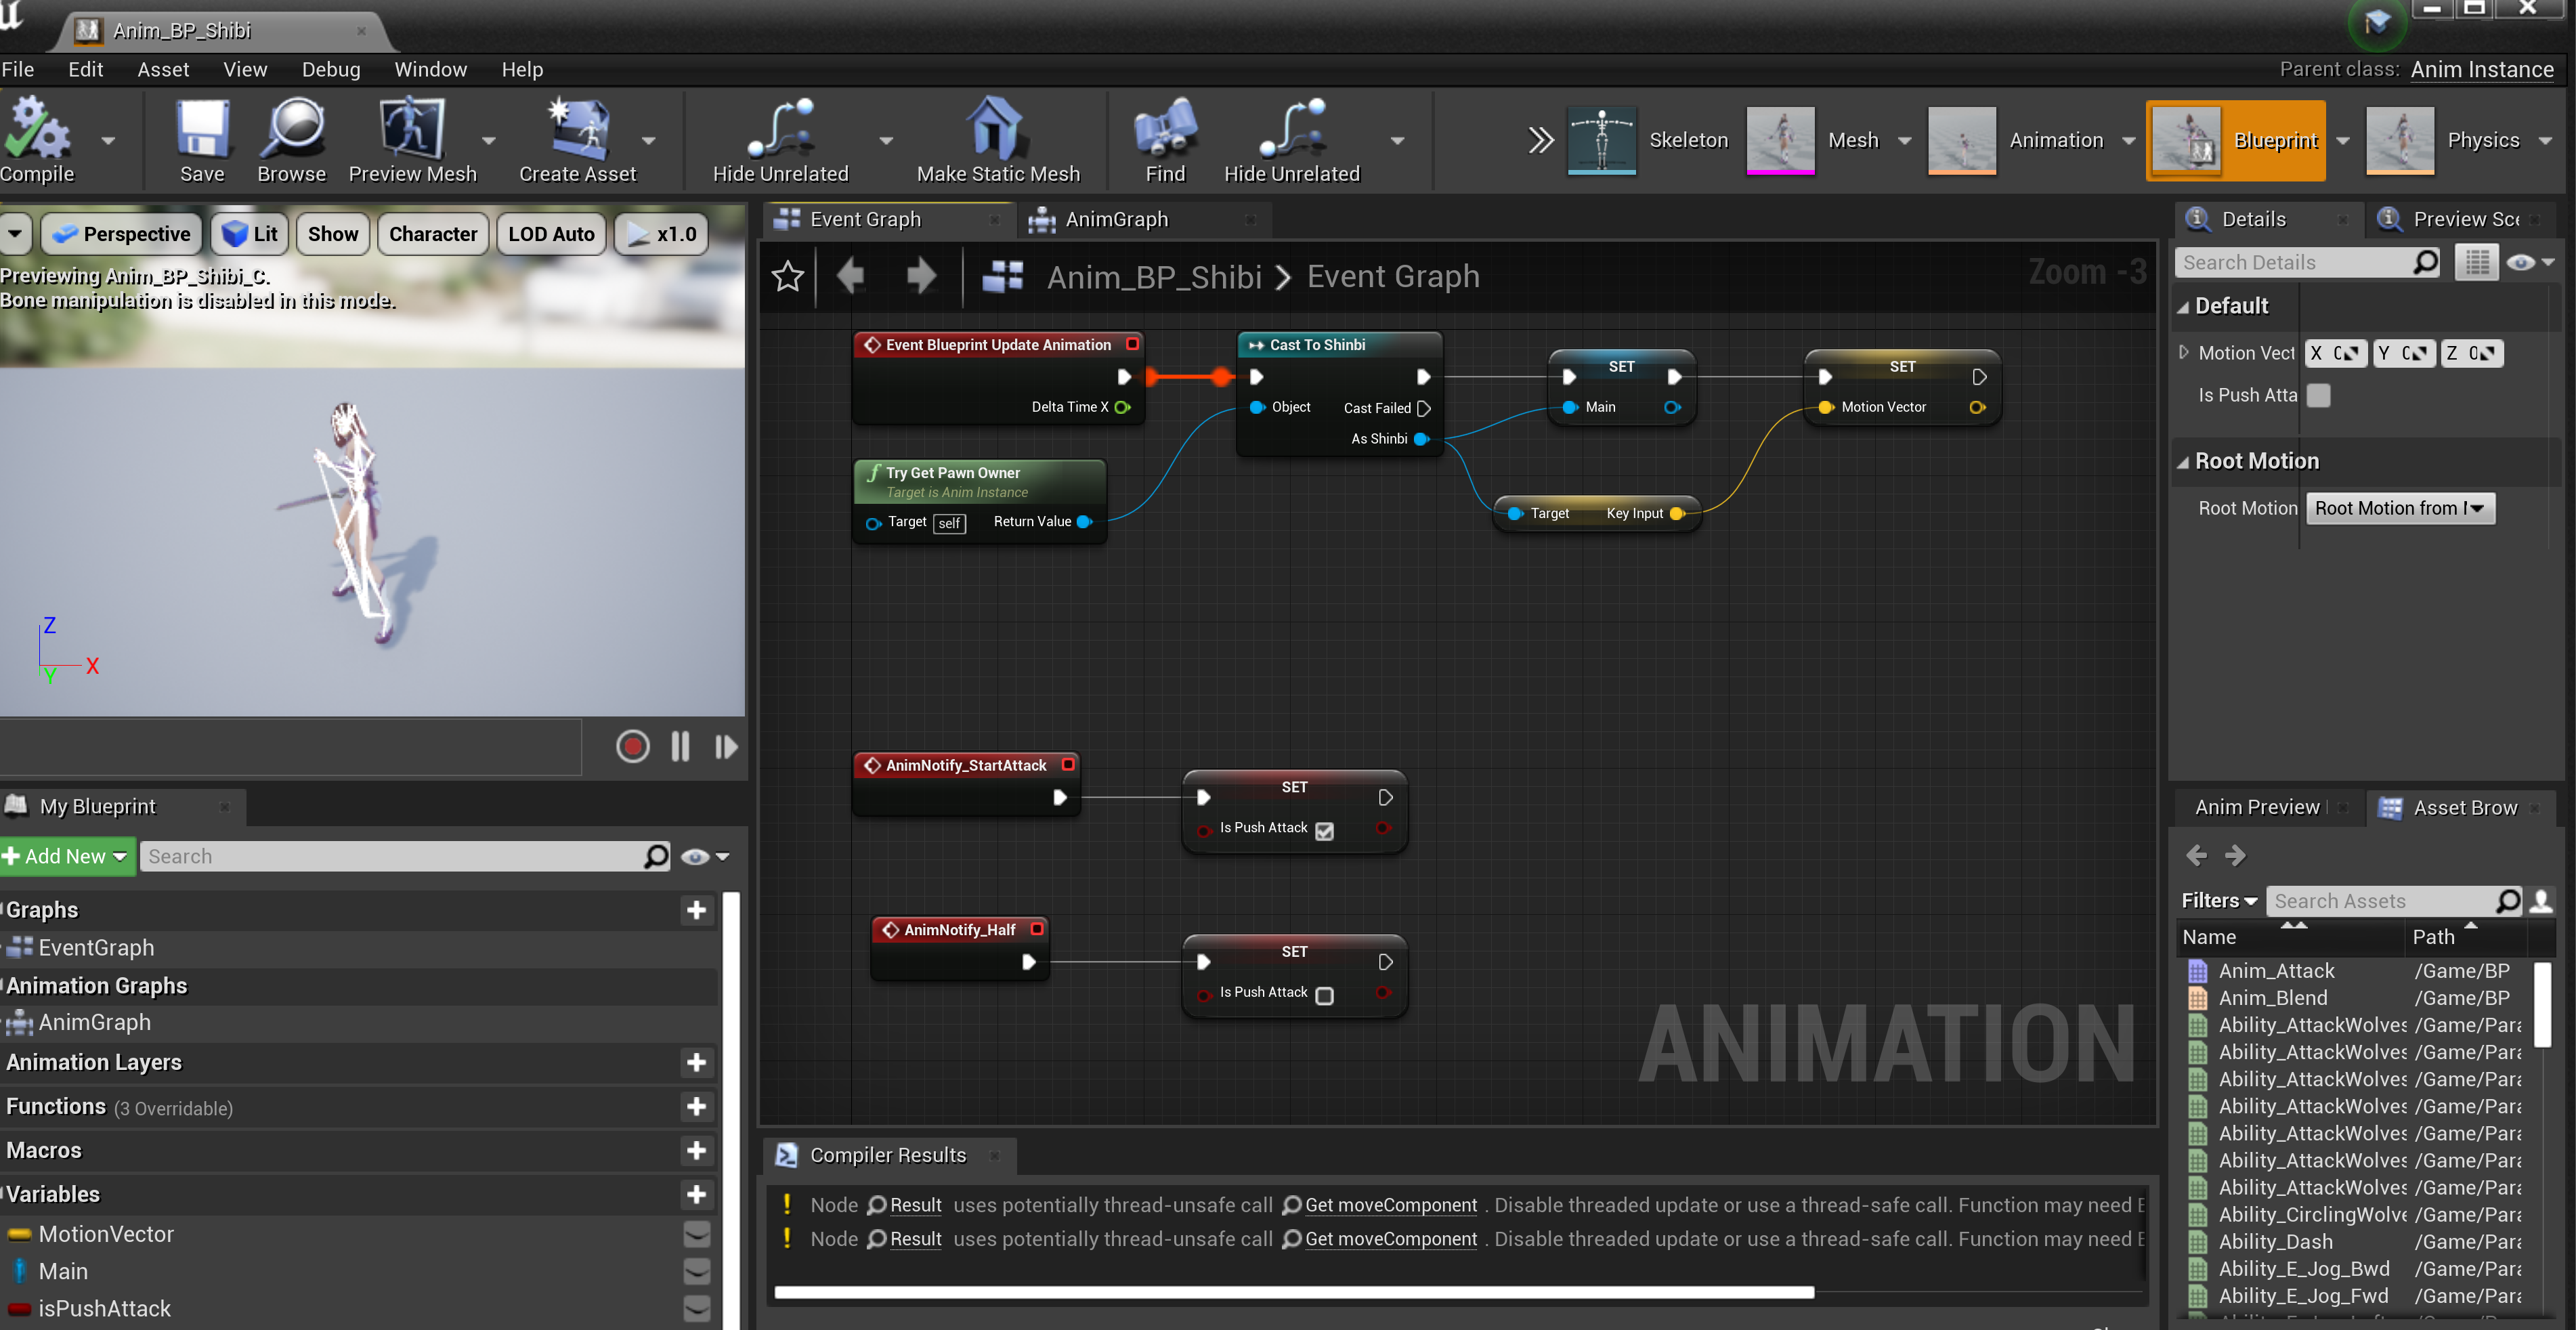Expand the Motion Vector property arrow
Viewport: 2576px width, 1330px height.
click(x=2183, y=353)
